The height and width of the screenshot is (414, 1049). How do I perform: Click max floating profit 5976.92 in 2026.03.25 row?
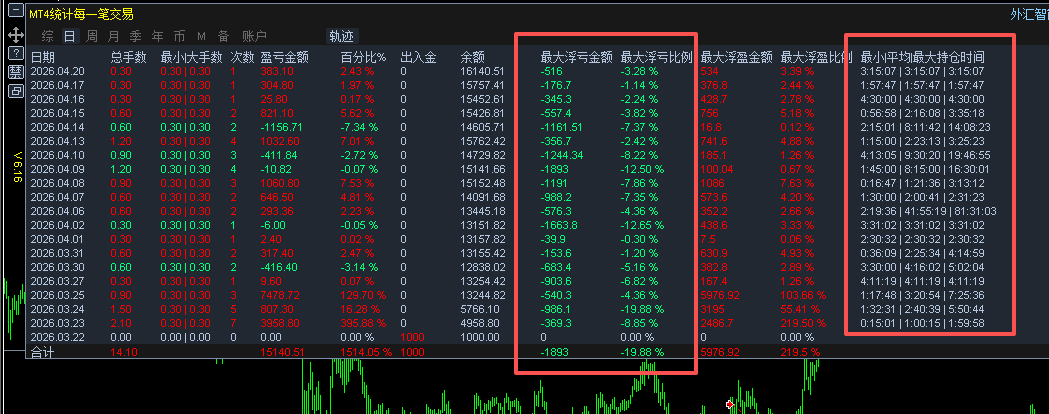tap(721, 296)
